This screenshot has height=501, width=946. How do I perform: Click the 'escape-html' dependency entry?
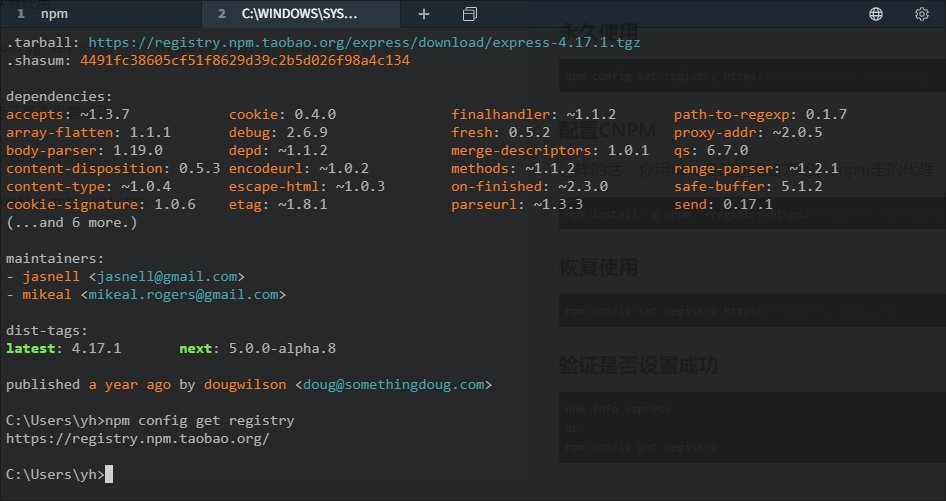coord(307,187)
